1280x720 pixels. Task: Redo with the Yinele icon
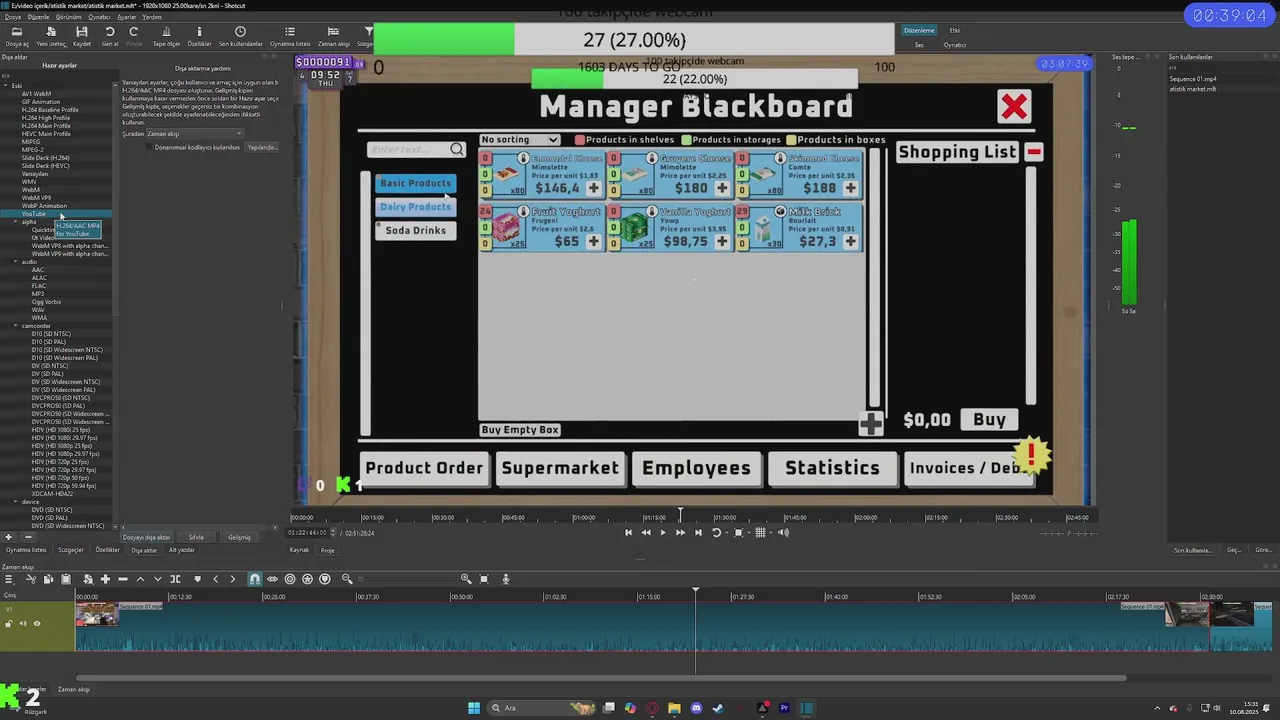pyautogui.click(x=133, y=36)
